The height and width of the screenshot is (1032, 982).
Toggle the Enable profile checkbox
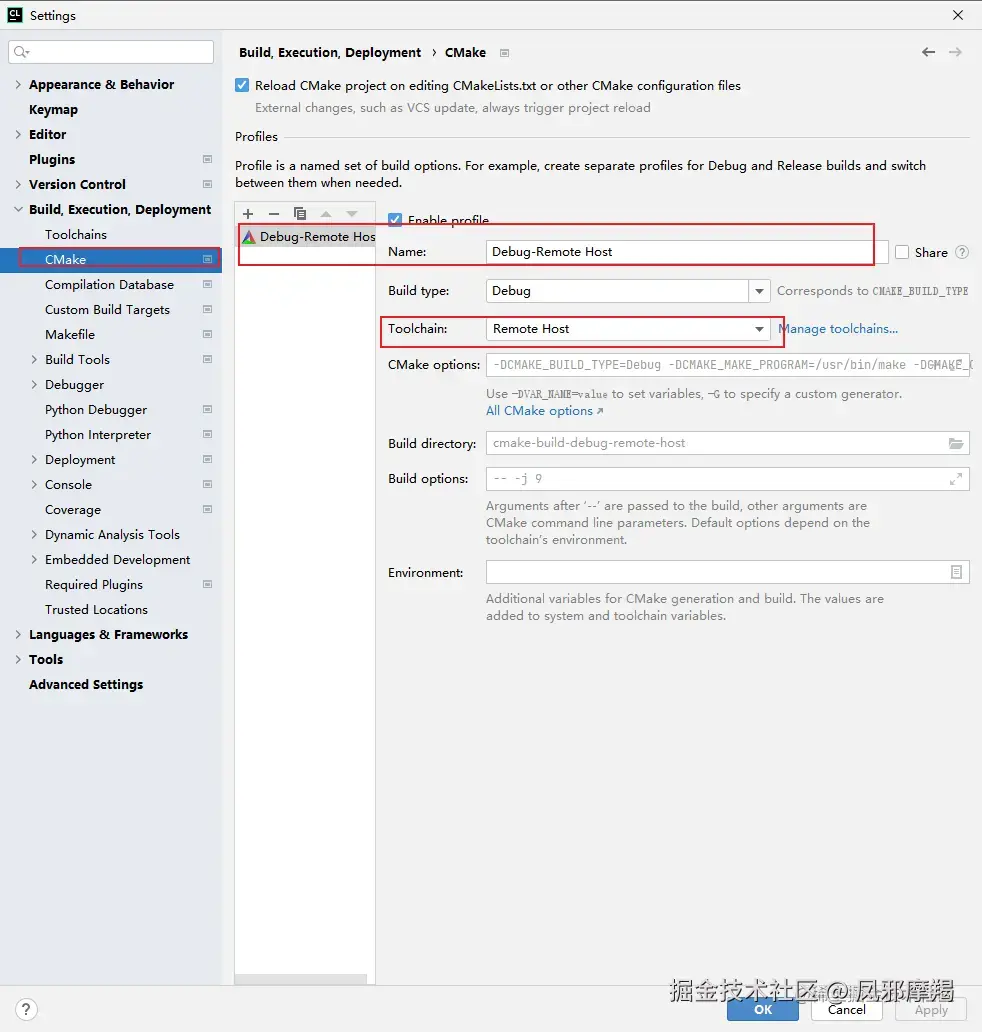pyautogui.click(x=395, y=220)
